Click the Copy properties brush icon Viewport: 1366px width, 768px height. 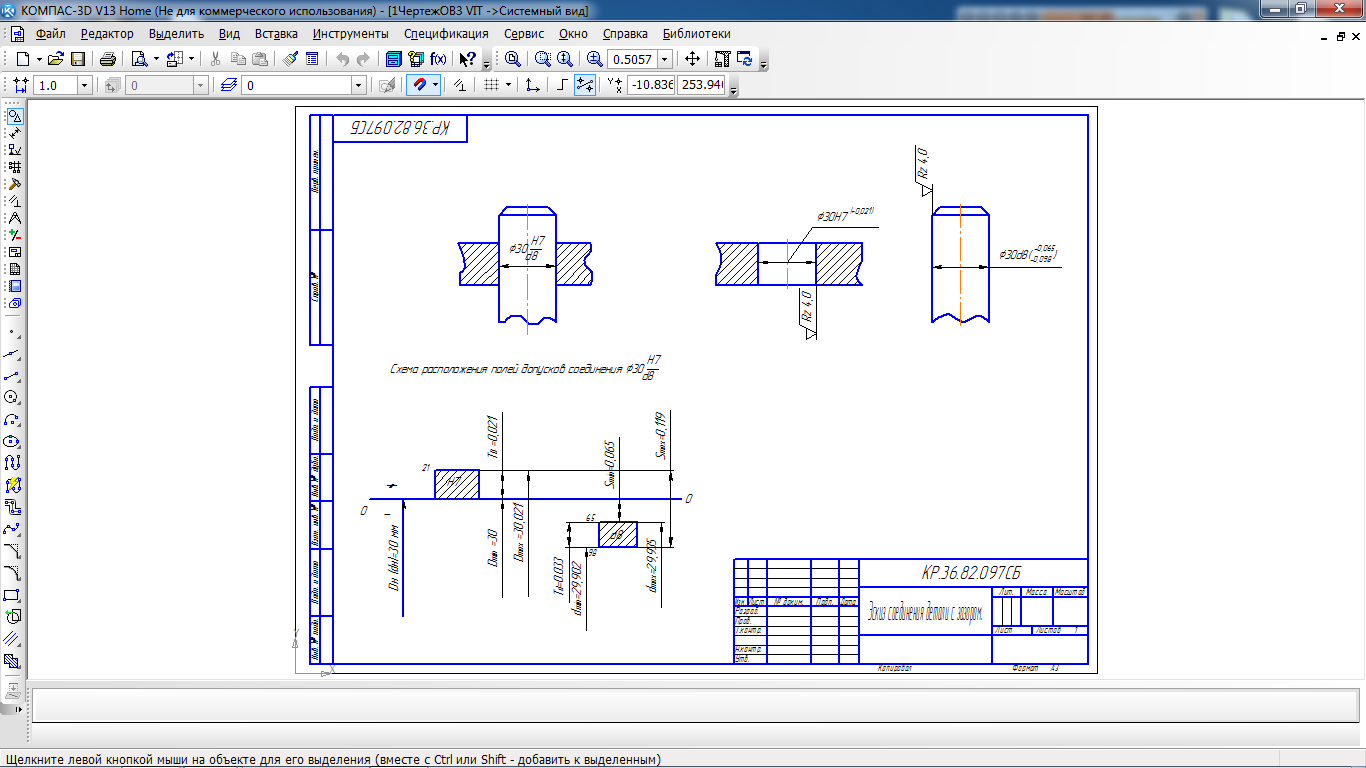(290, 59)
